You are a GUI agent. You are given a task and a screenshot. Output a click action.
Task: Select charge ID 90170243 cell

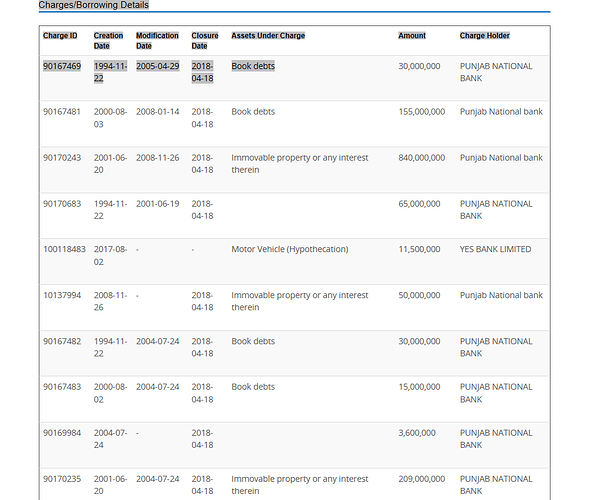coord(62,158)
